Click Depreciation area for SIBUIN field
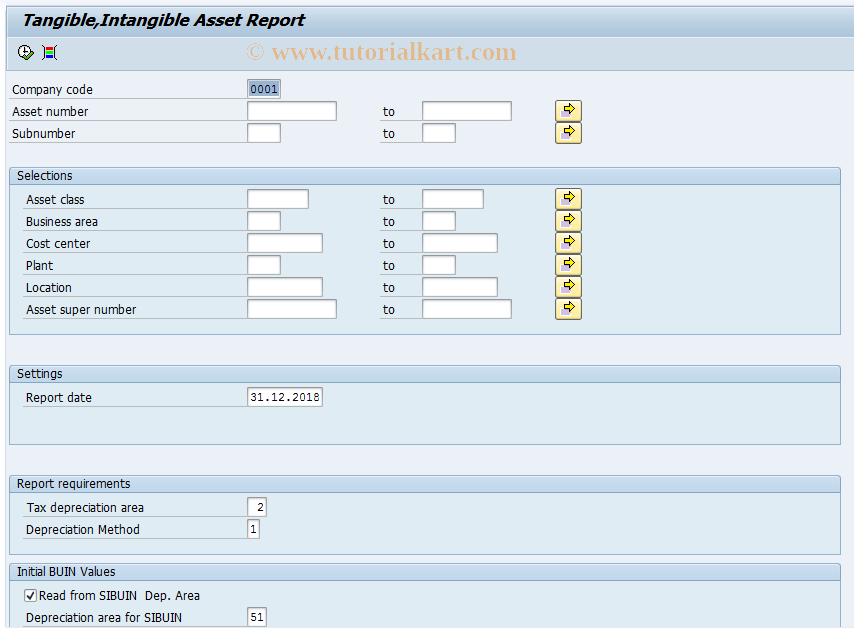The image size is (854, 629). click(257, 617)
